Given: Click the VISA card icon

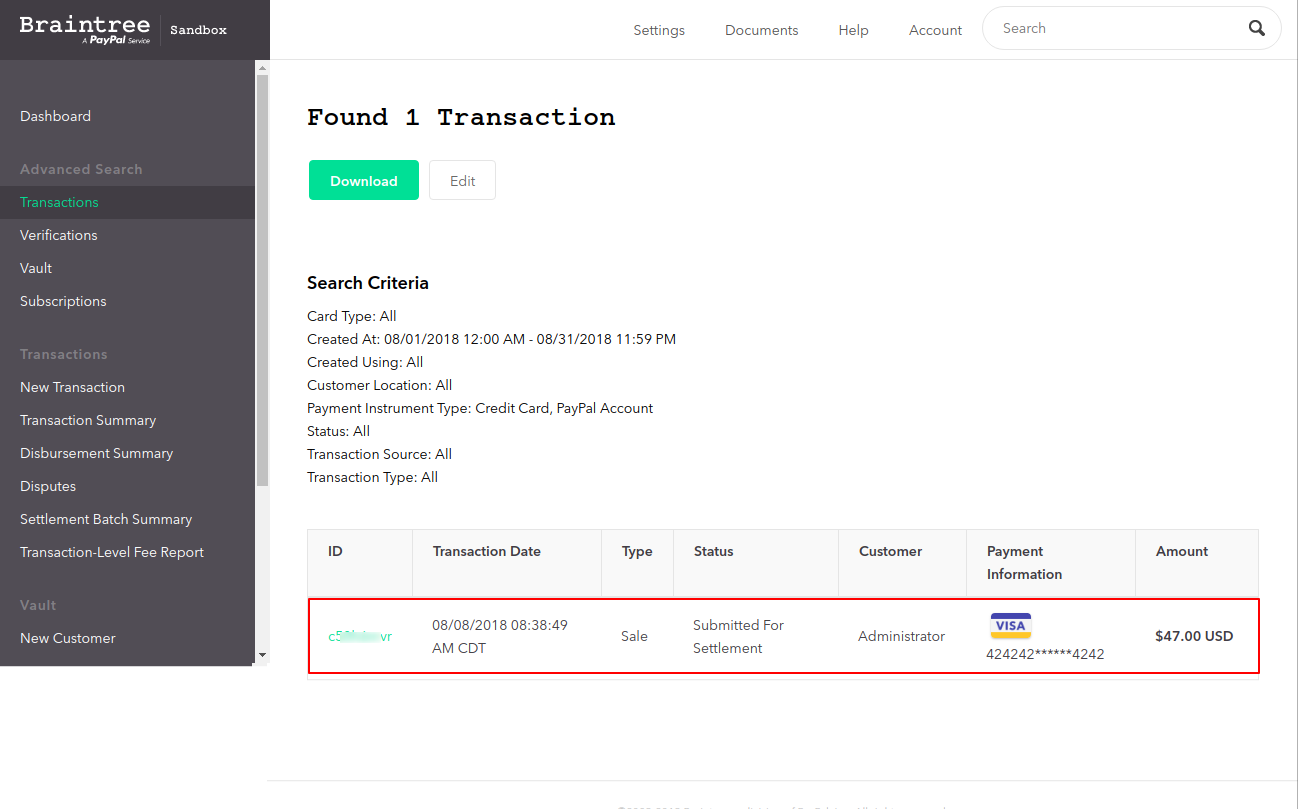Looking at the screenshot, I should click(1011, 626).
